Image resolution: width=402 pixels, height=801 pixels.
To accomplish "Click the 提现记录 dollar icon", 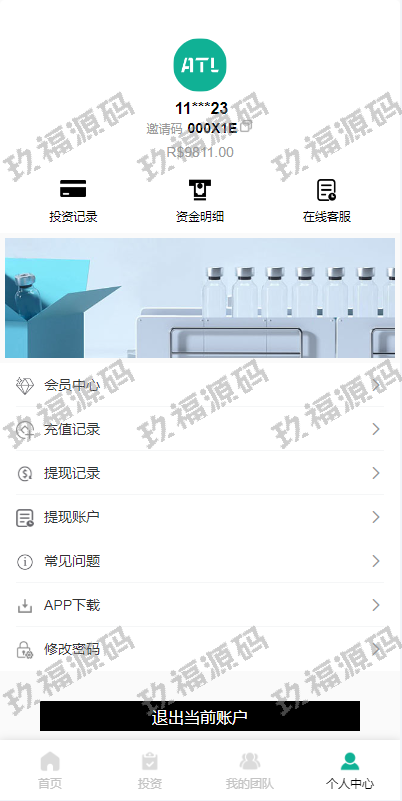I will [x=25, y=474].
